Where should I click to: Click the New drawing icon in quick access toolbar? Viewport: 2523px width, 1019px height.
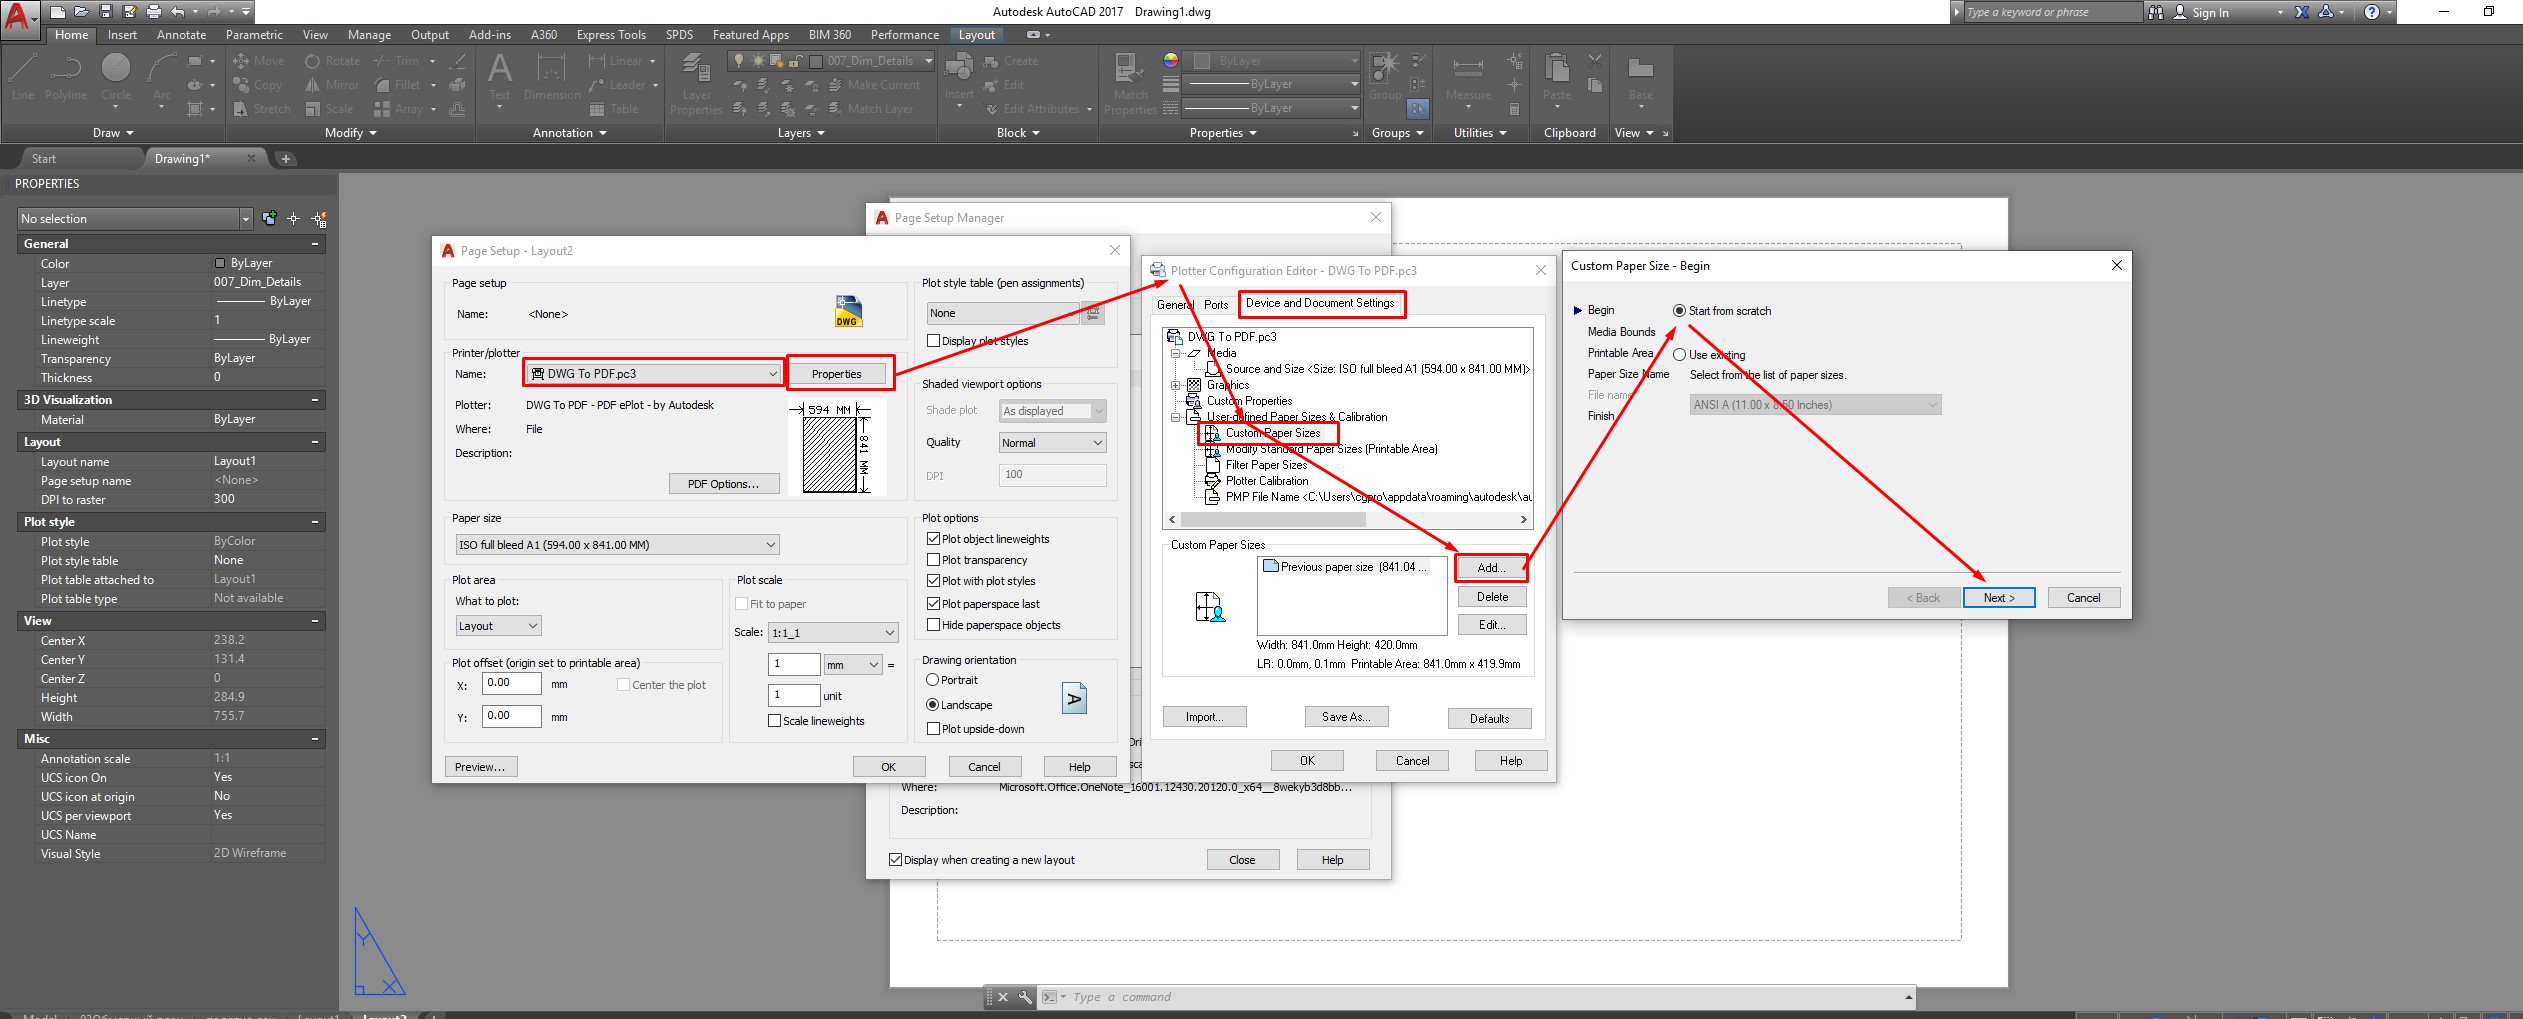[58, 12]
